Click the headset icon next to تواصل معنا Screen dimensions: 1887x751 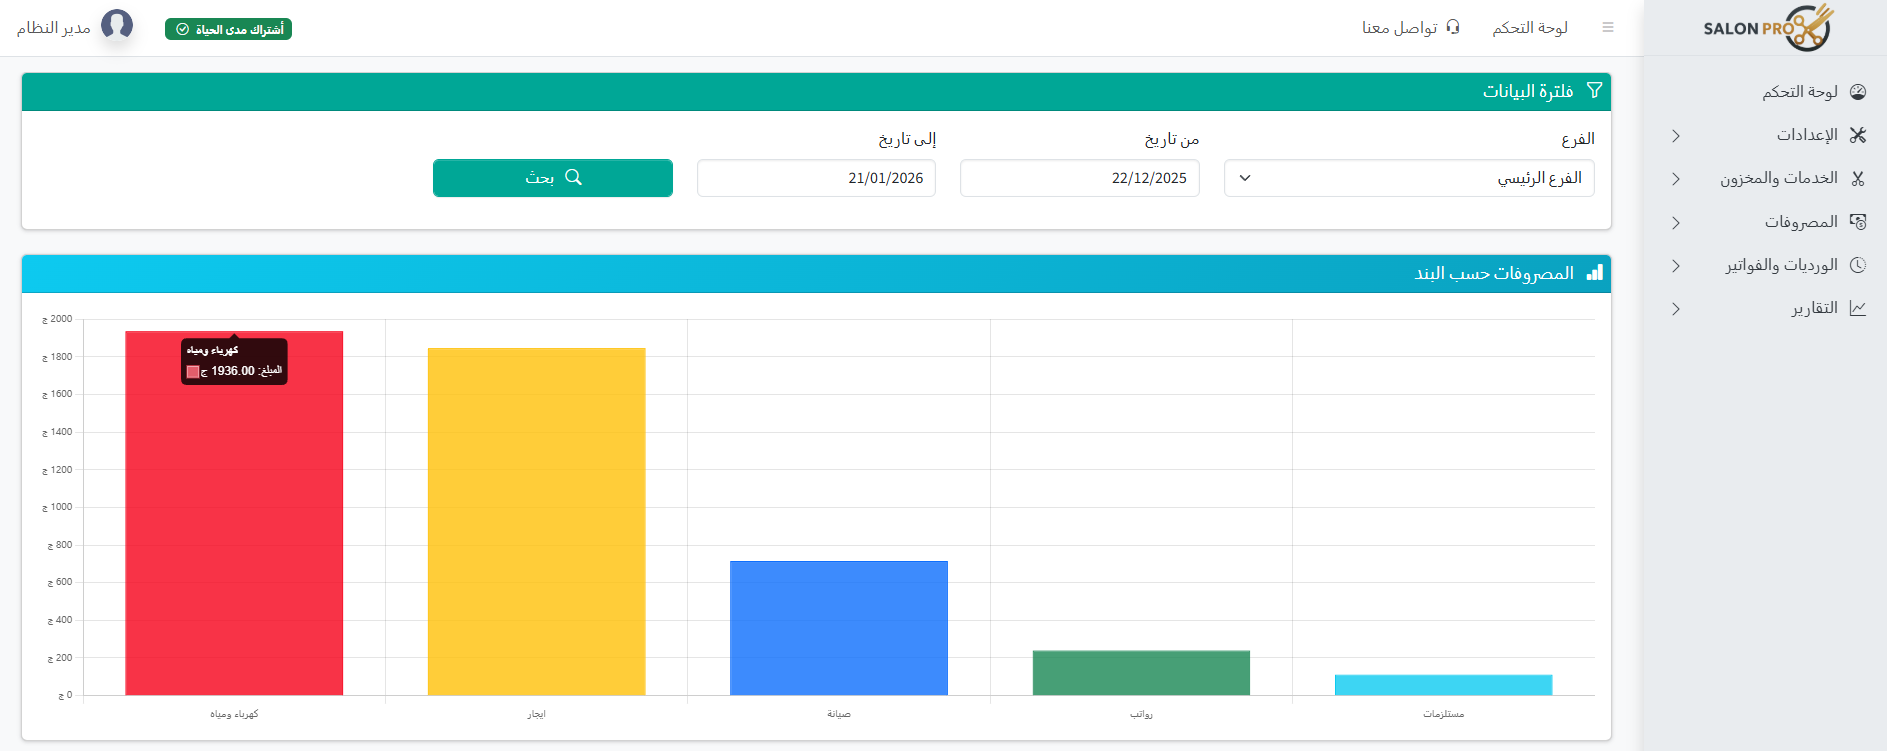(x=1453, y=27)
